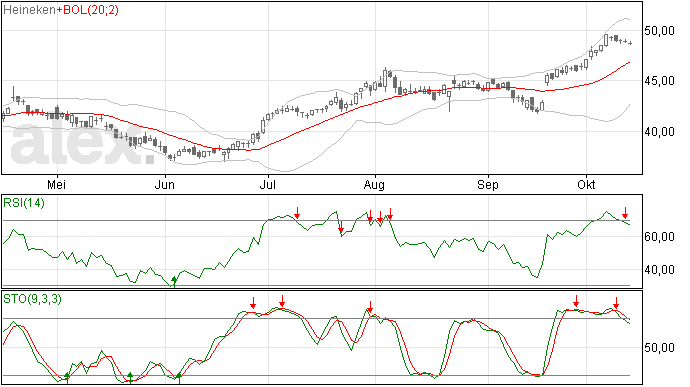Click the 40,00 value on RSI axis
This screenshot has width=690, height=387.
point(659,270)
